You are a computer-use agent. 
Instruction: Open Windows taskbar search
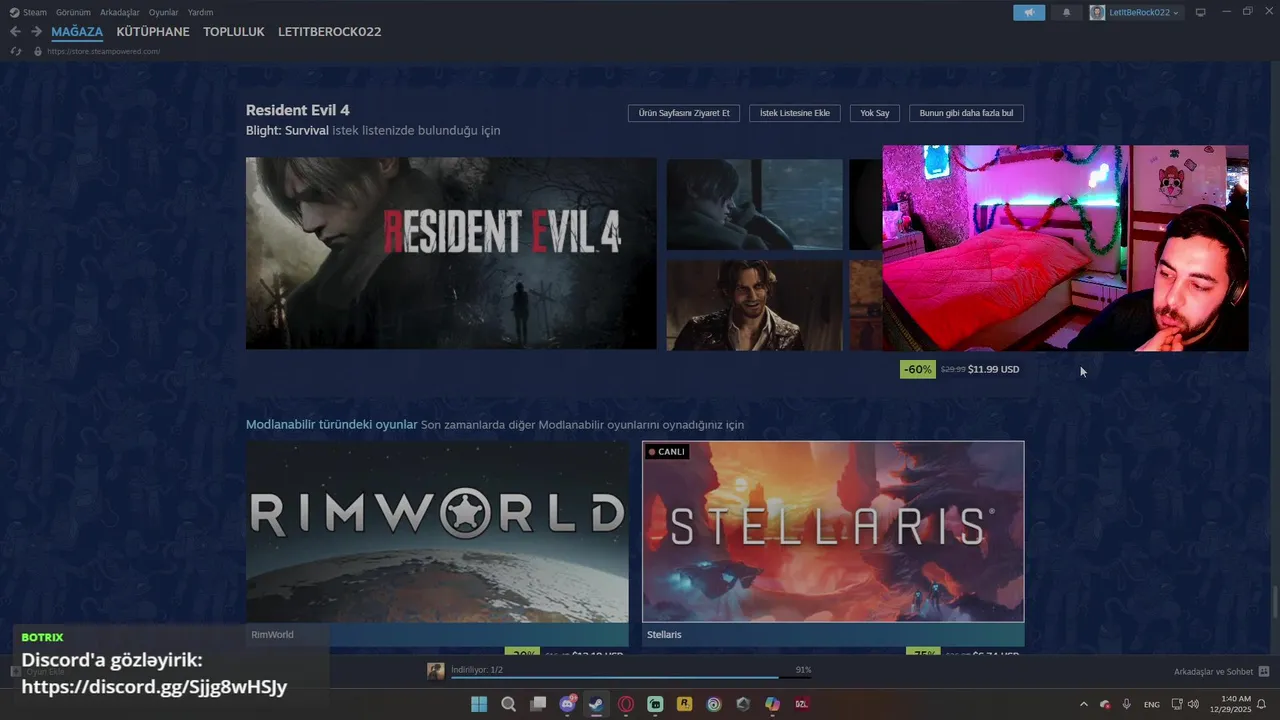point(508,704)
